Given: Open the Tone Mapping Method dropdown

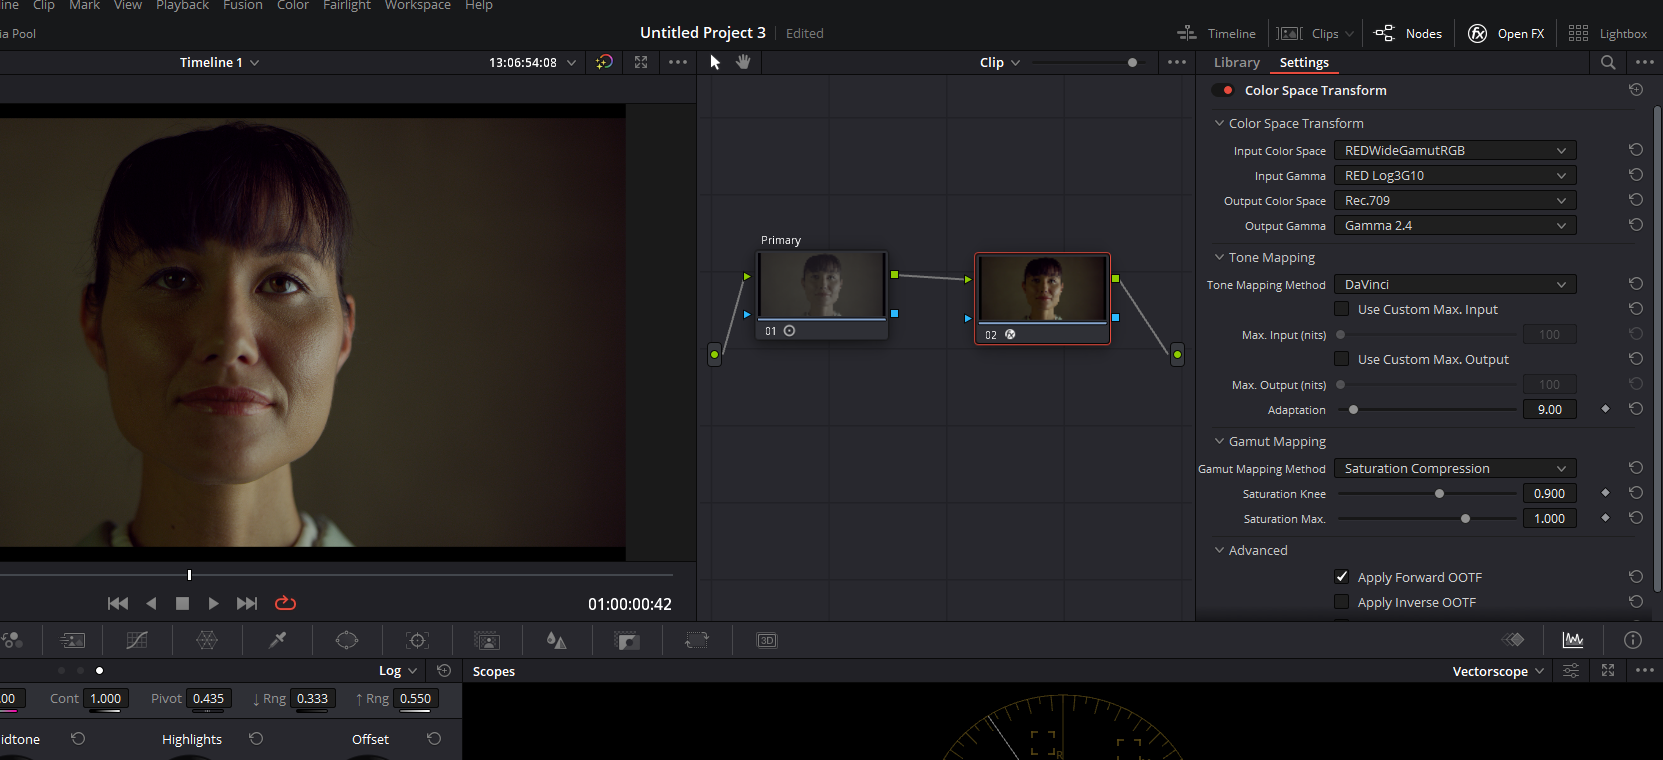Looking at the screenshot, I should [x=1455, y=284].
